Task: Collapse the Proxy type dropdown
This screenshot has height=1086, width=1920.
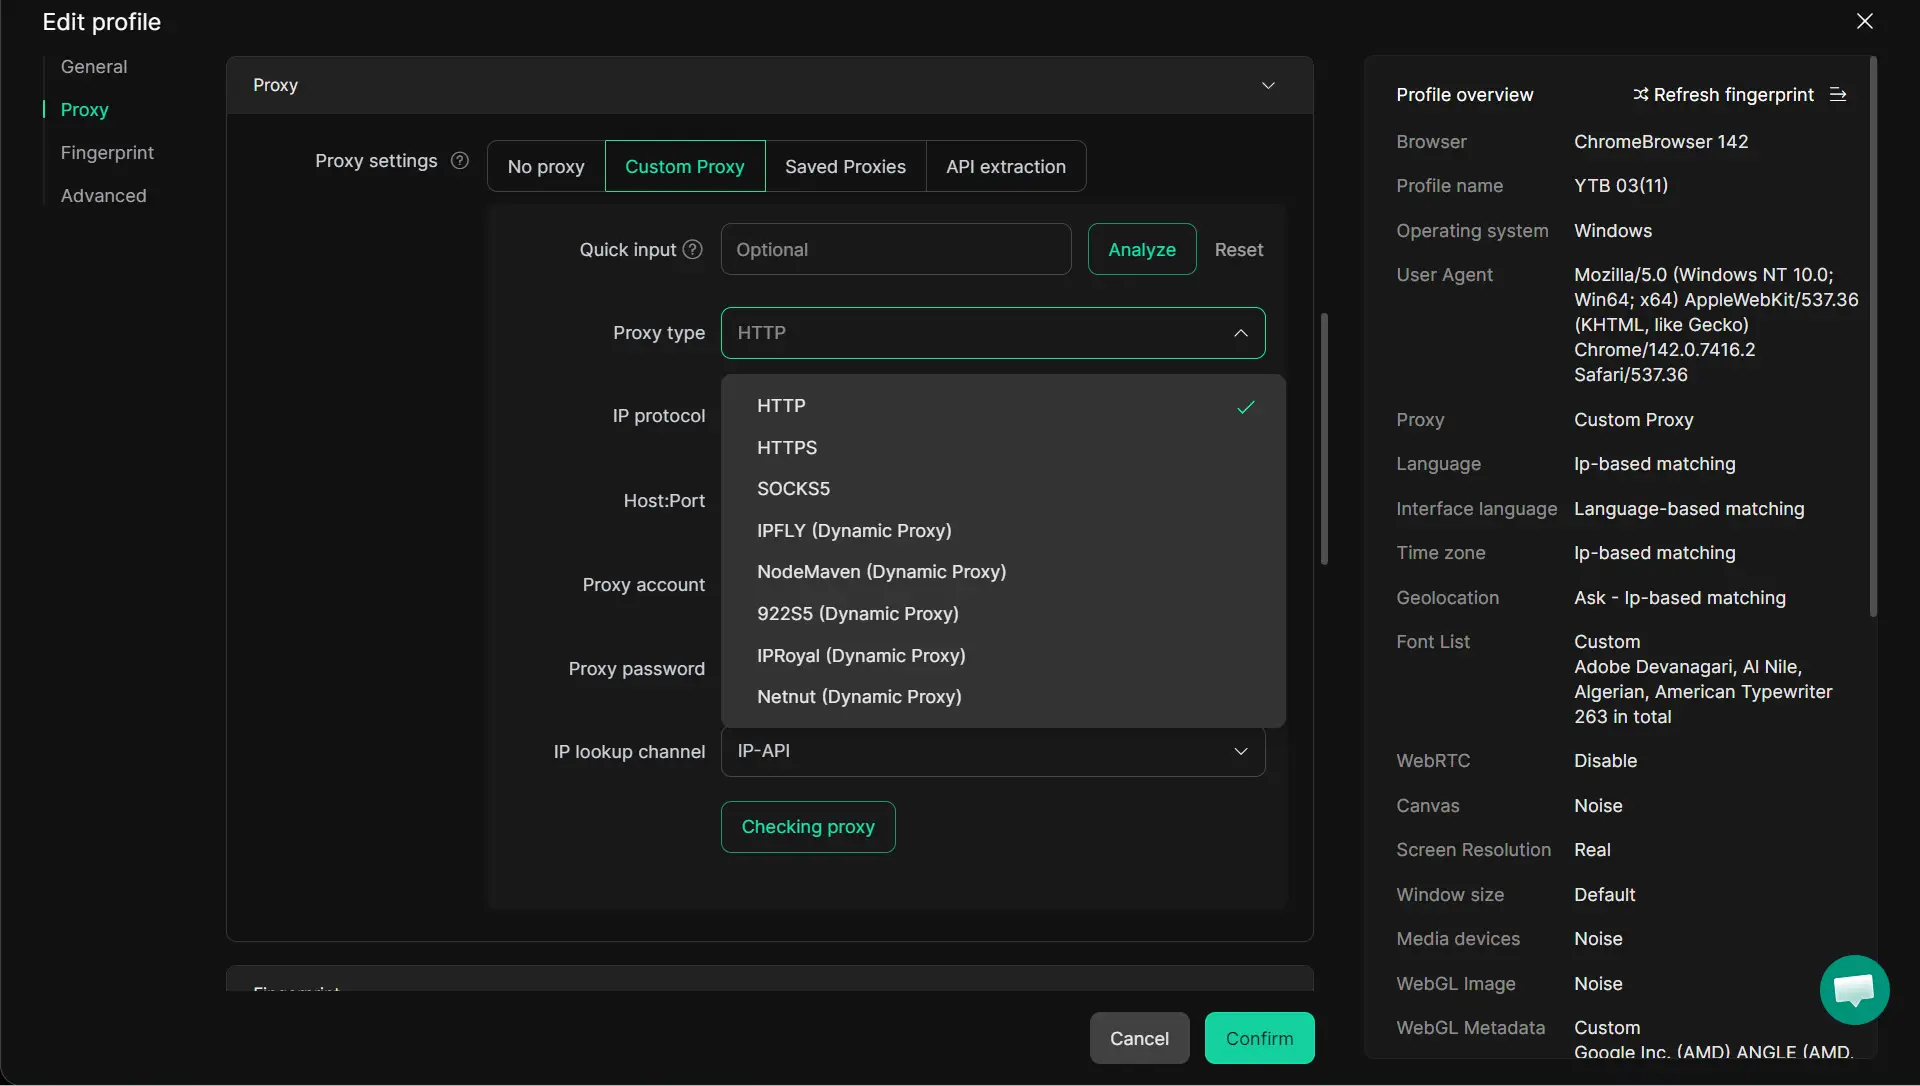Action: click(1240, 333)
